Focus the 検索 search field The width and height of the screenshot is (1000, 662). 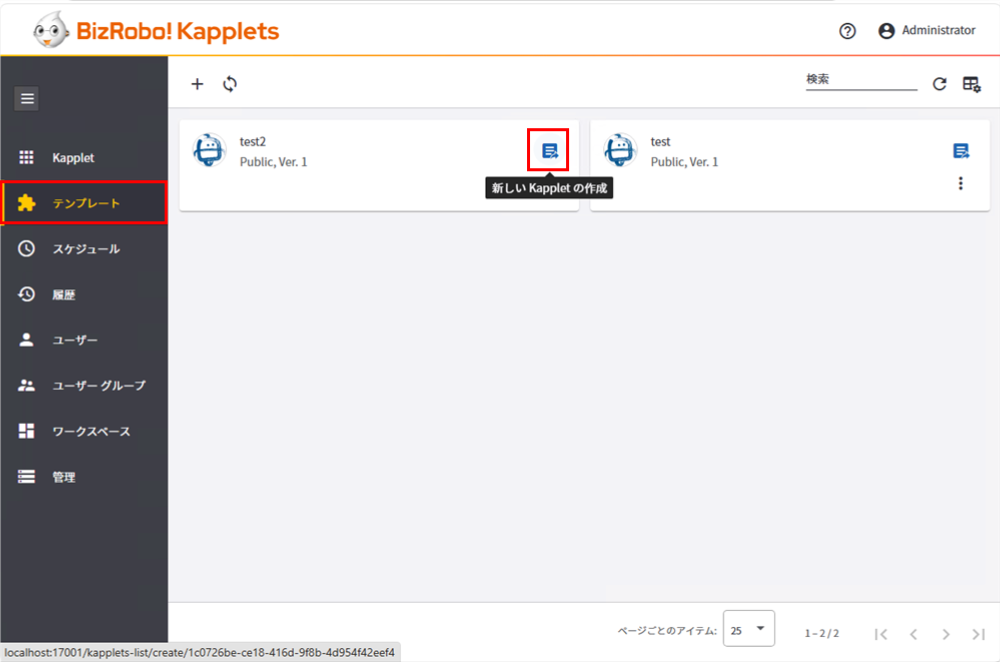click(861, 80)
